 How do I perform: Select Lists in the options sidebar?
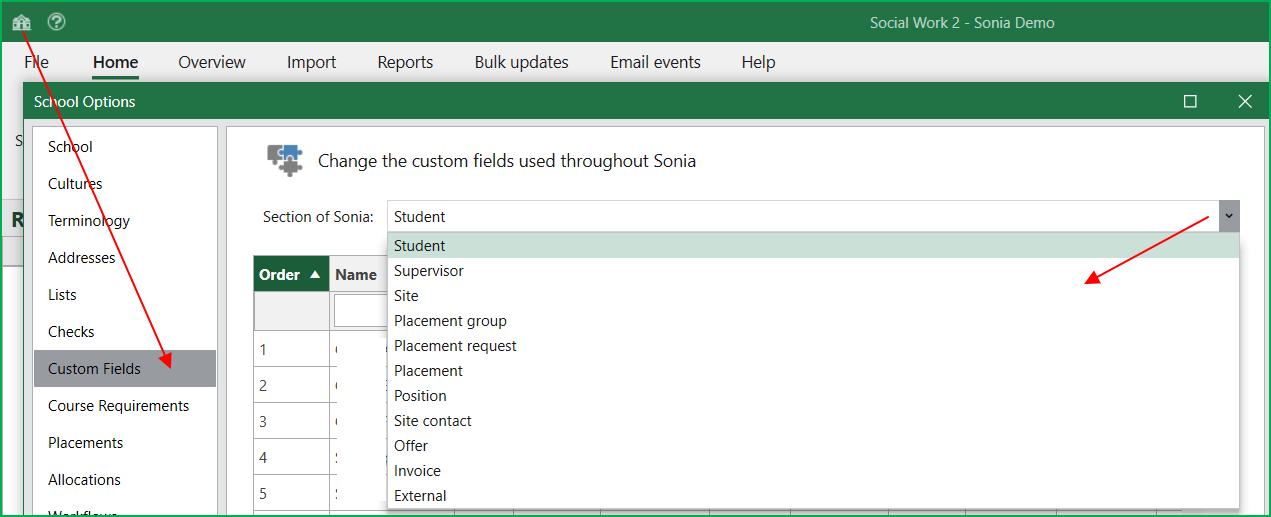click(x=125, y=295)
